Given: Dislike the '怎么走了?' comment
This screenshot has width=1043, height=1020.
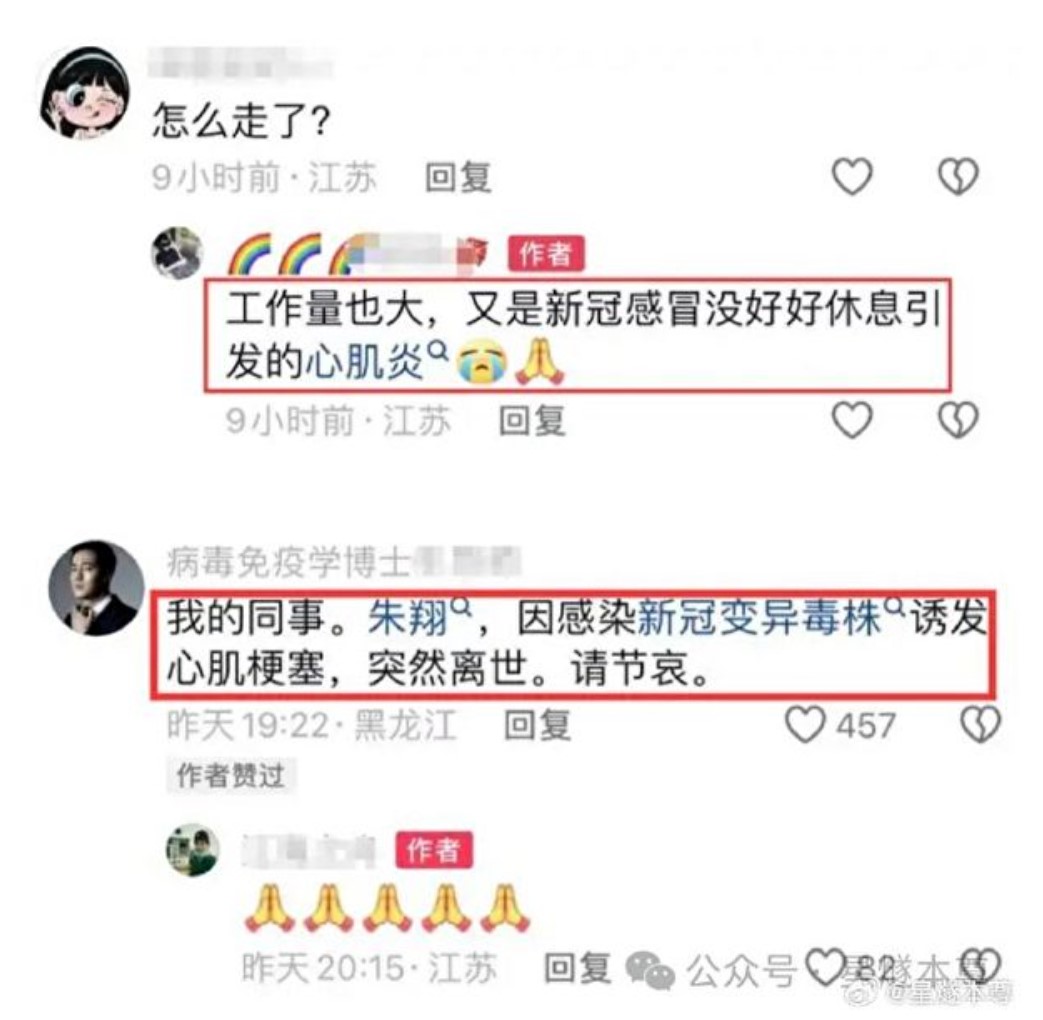Looking at the screenshot, I should [958, 176].
